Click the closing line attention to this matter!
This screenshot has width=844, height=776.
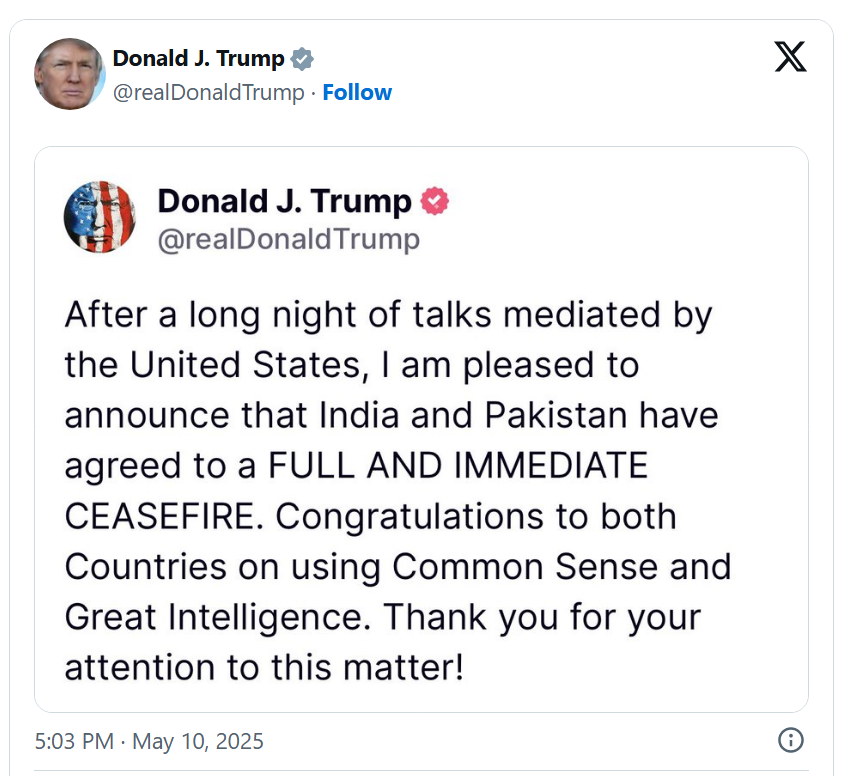click(264, 667)
